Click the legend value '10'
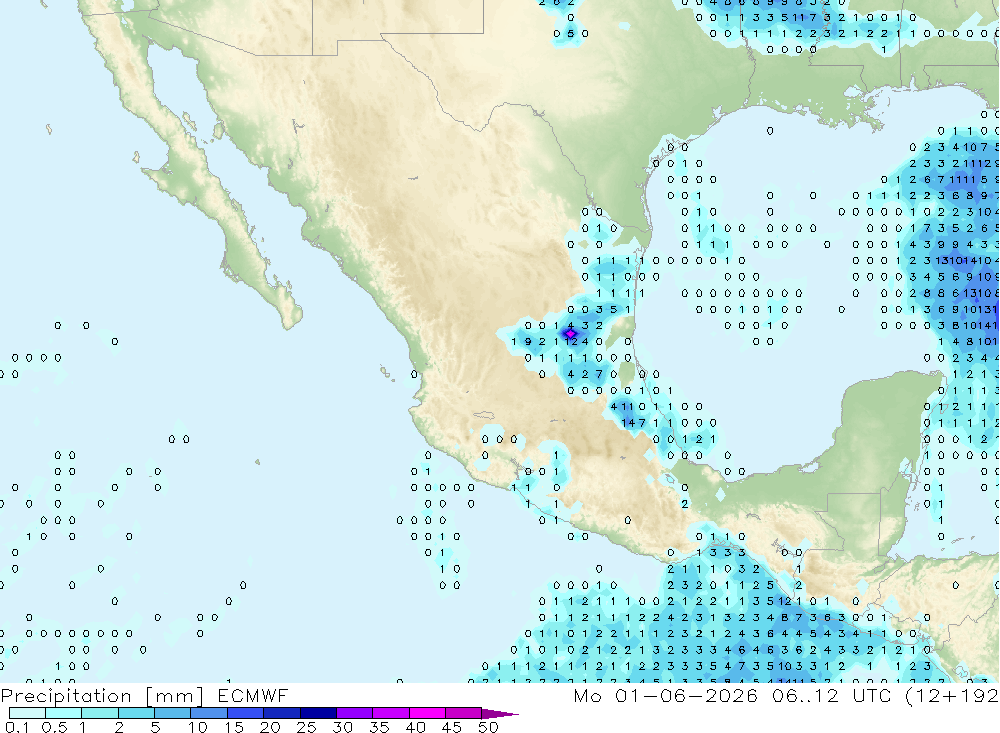1000x733 pixels. (197, 727)
